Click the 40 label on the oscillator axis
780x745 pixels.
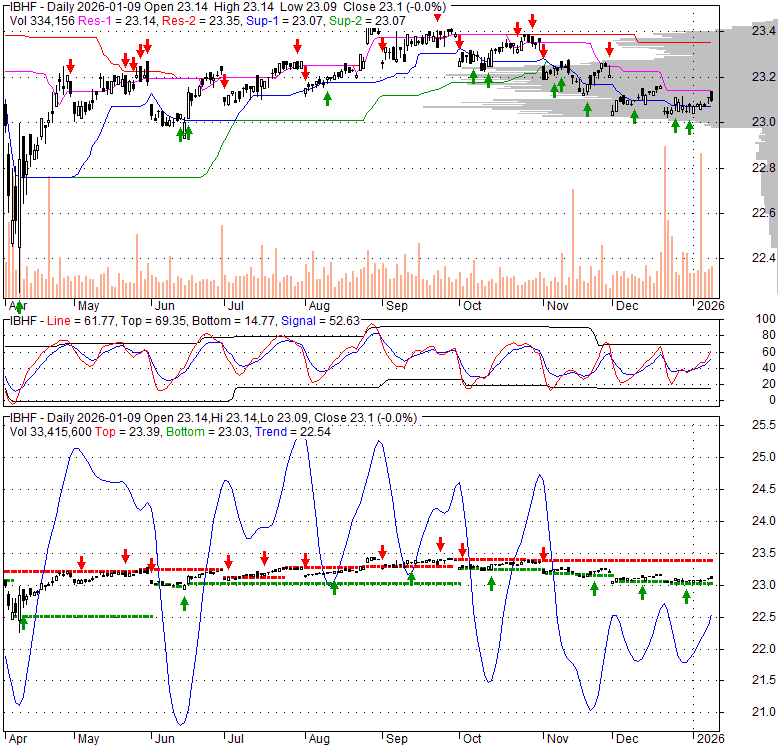(769, 368)
